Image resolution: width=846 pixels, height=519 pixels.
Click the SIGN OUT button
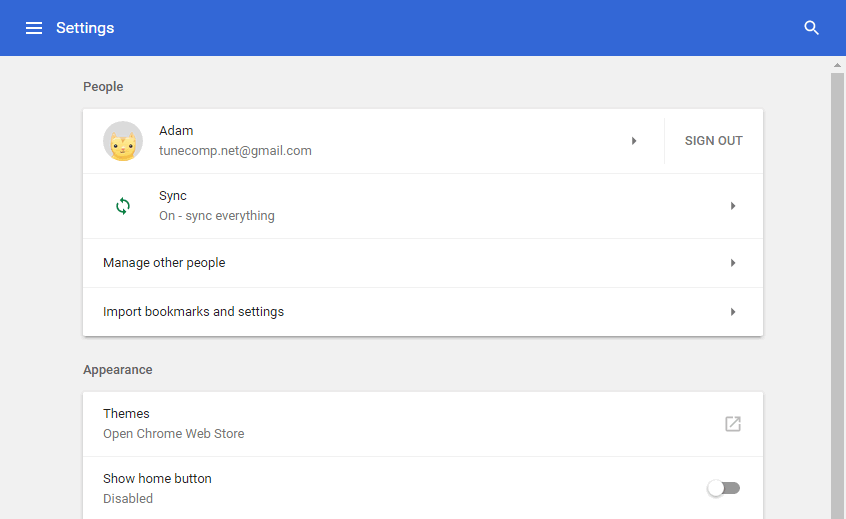click(x=713, y=141)
